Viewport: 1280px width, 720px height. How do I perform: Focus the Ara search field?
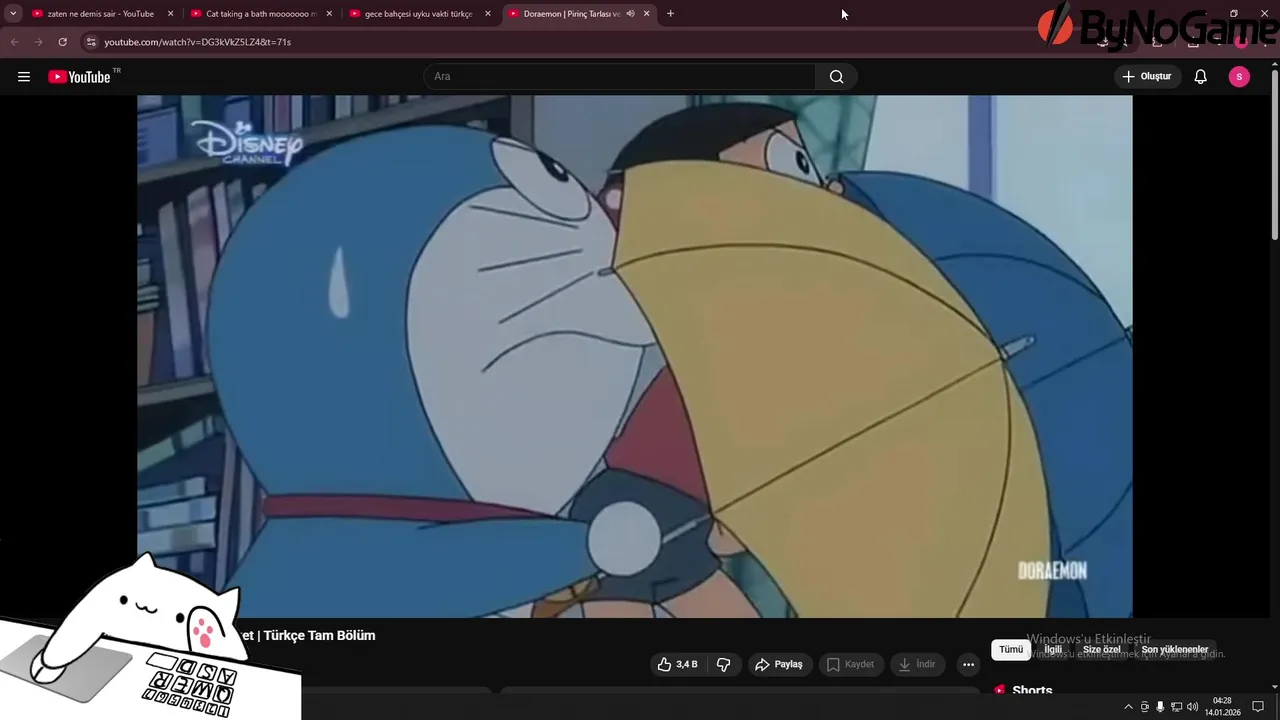click(620, 77)
